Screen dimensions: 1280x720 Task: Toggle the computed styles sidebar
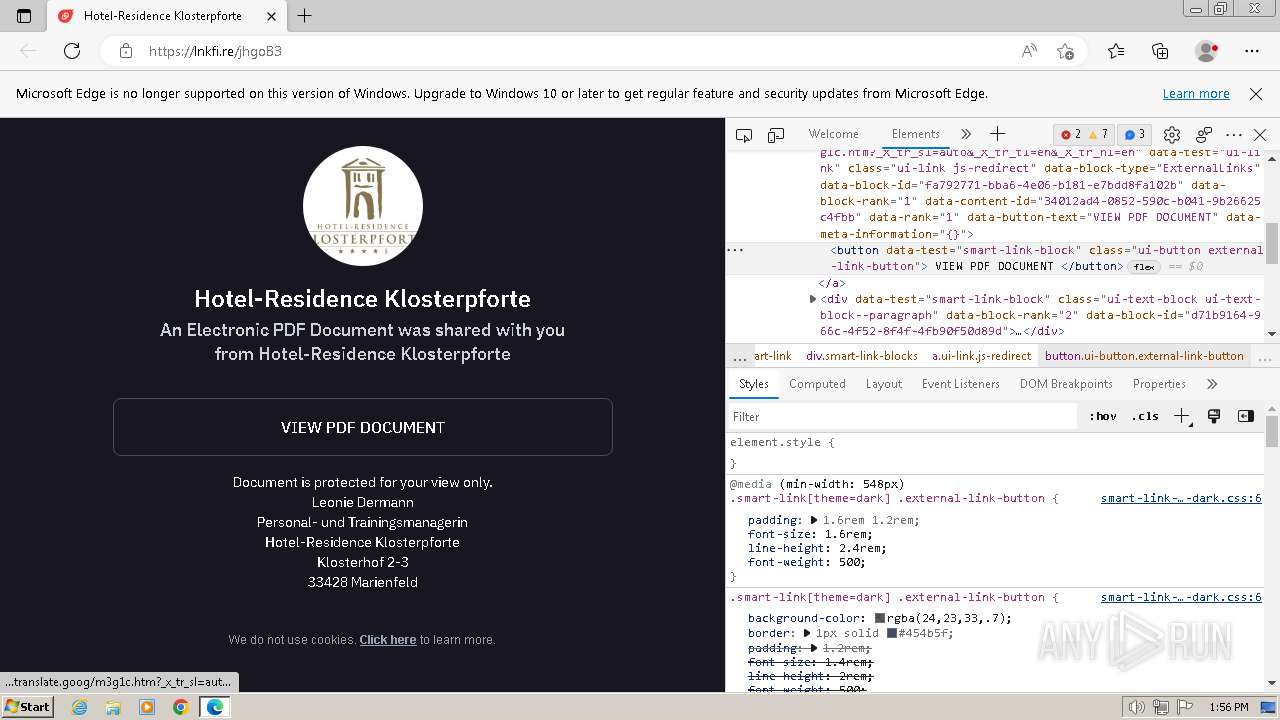click(1246, 416)
